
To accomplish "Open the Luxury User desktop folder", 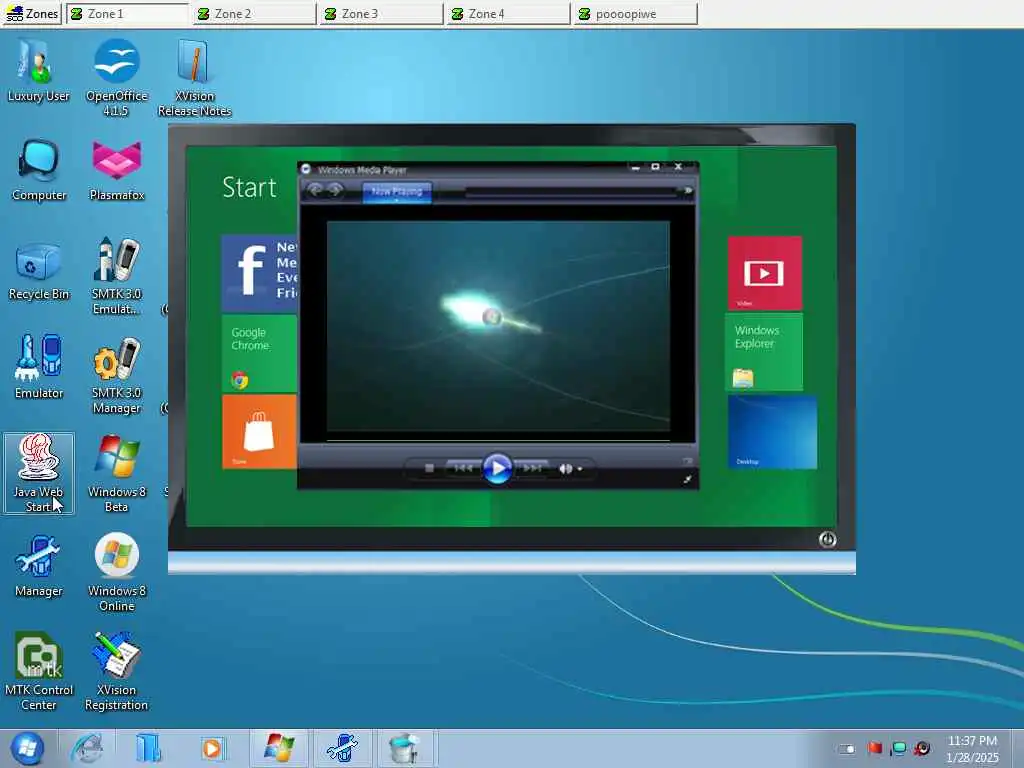I will (x=39, y=71).
